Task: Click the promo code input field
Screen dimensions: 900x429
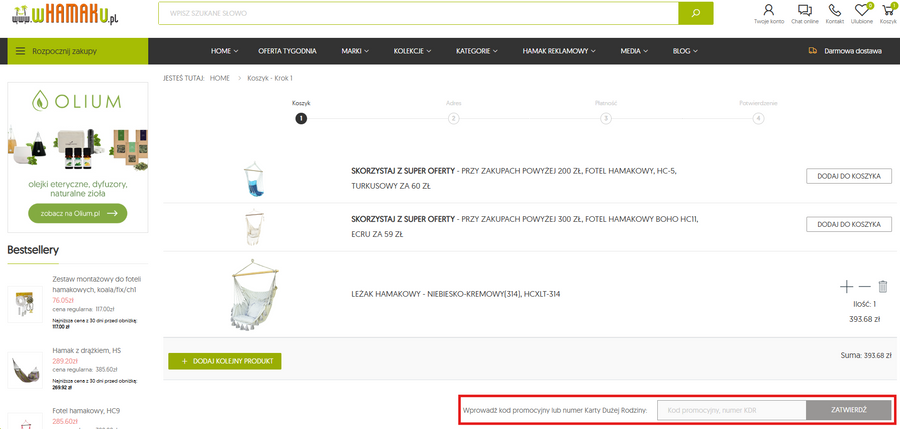Action: point(731,410)
